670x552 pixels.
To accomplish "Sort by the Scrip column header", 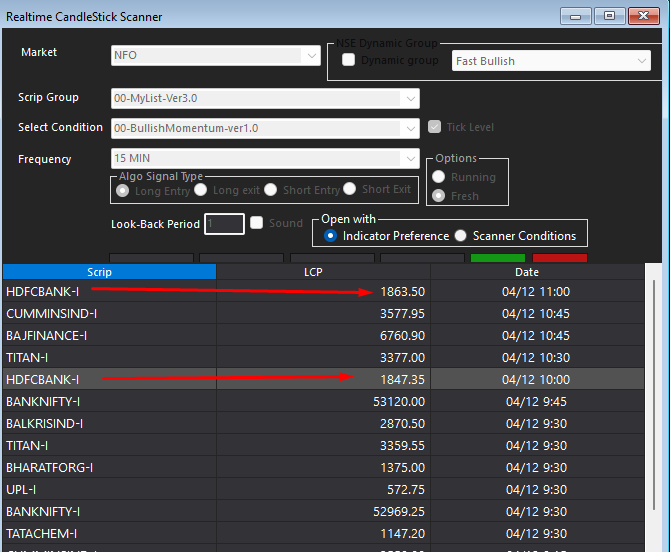I will tap(109, 272).
